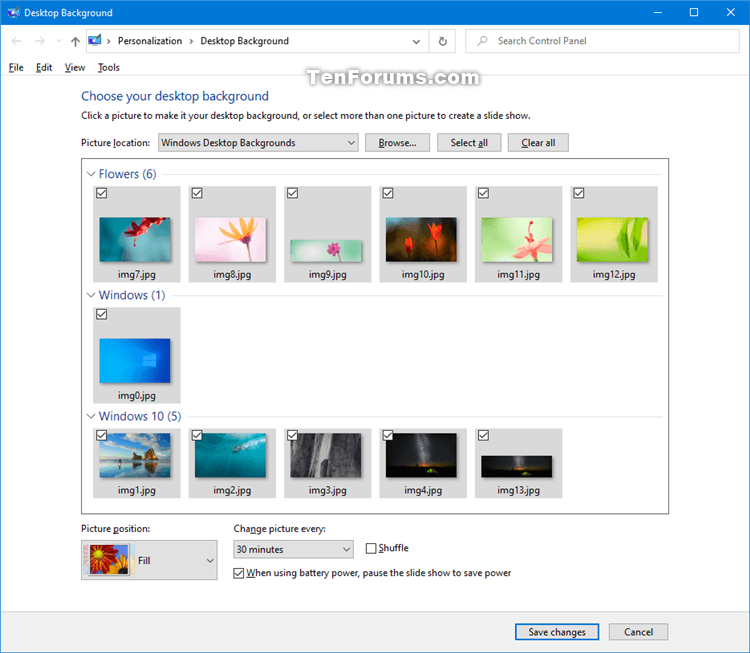Viewport: 750px width, 653px height.
Task: Open the 30 minutes interval dropdown
Action: coord(294,549)
